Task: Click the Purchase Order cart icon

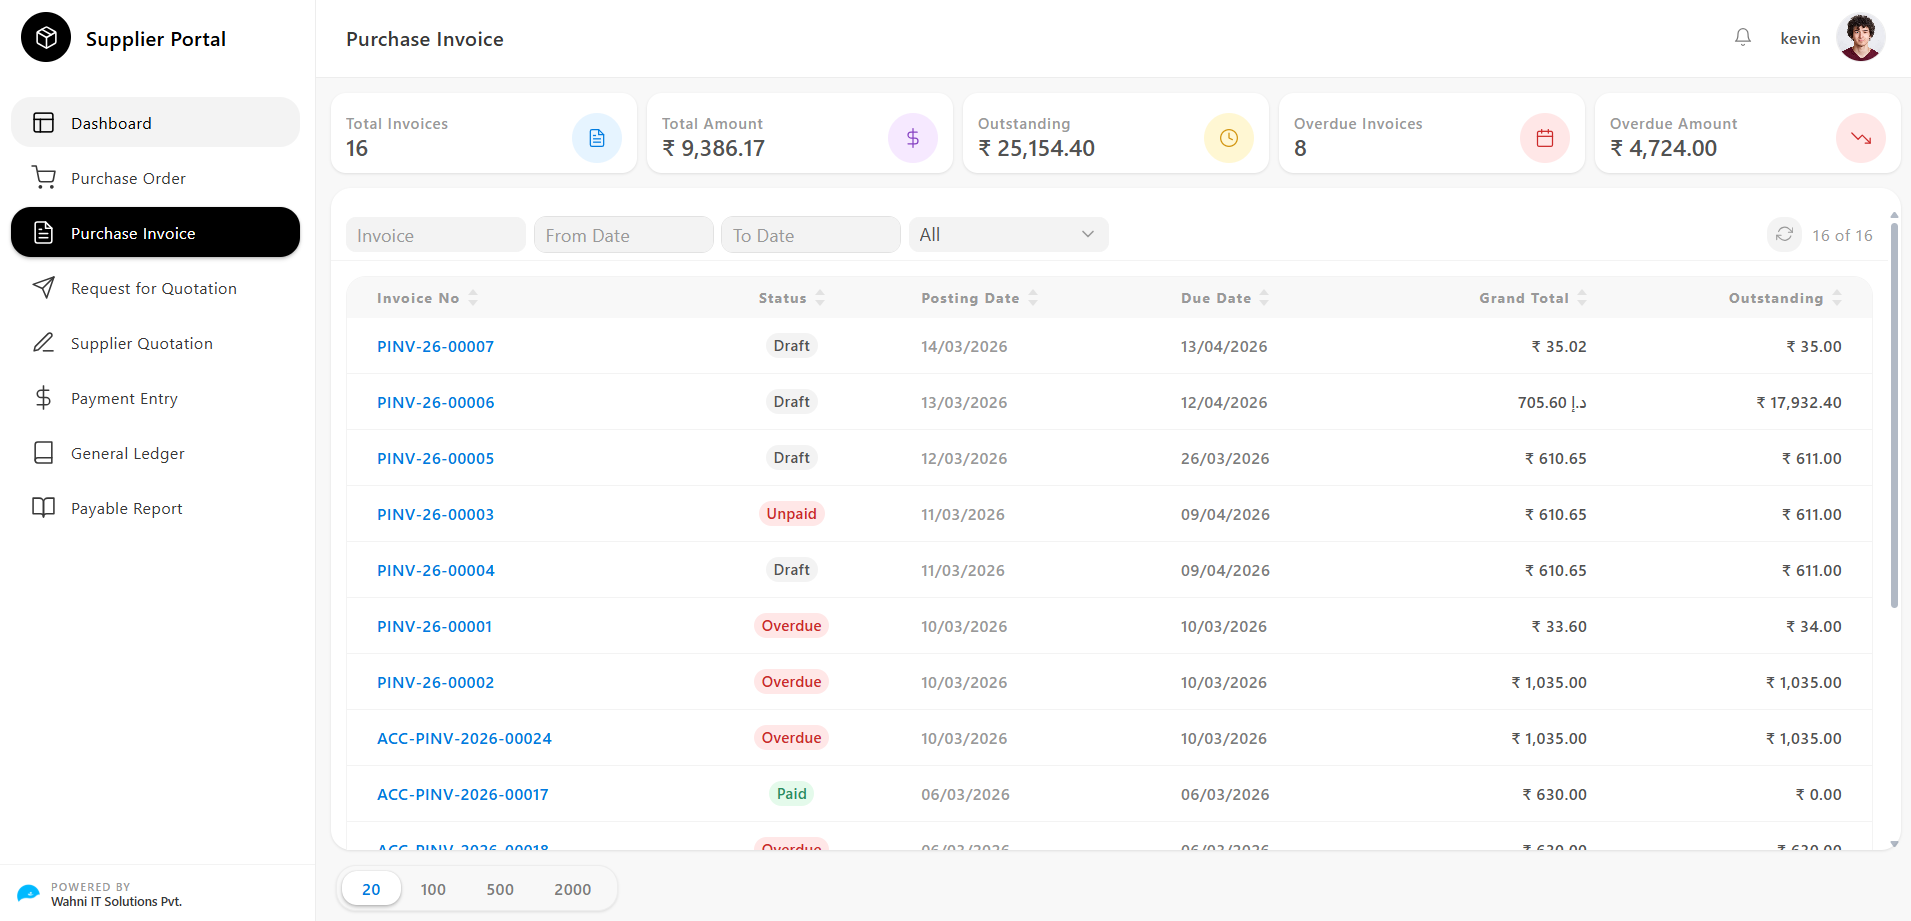Action: (x=44, y=178)
